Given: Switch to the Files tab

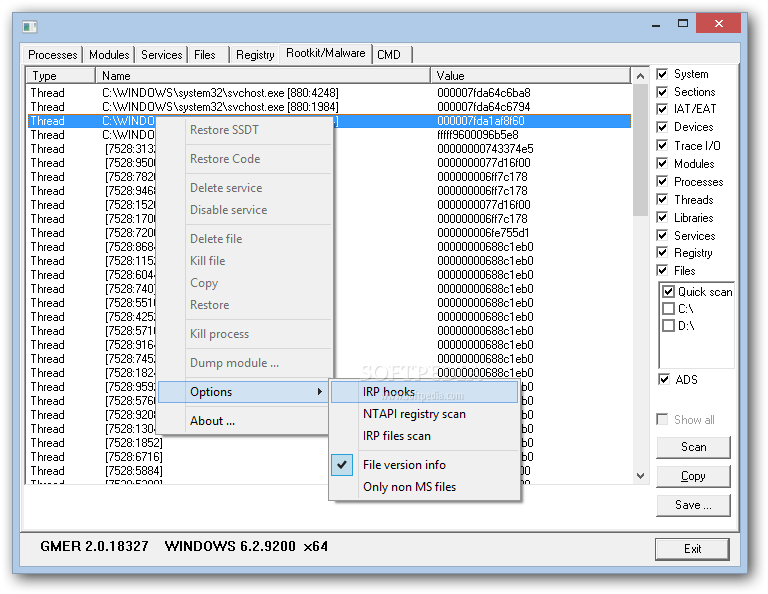Looking at the screenshot, I should click(205, 55).
